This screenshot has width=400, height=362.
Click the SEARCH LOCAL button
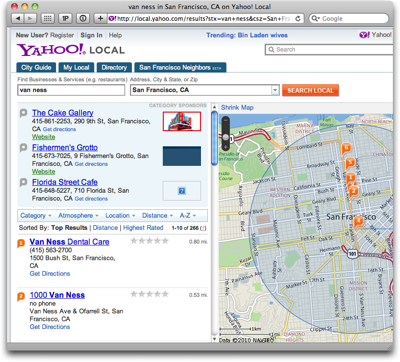(310, 90)
